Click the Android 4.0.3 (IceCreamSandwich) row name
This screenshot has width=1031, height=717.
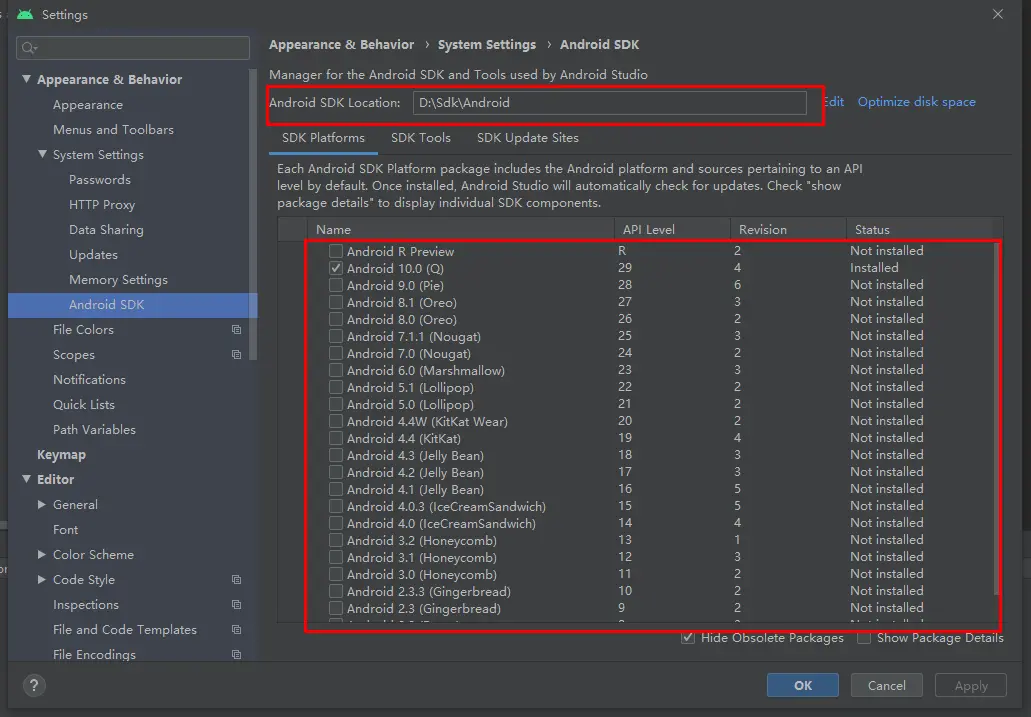(x=446, y=507)
